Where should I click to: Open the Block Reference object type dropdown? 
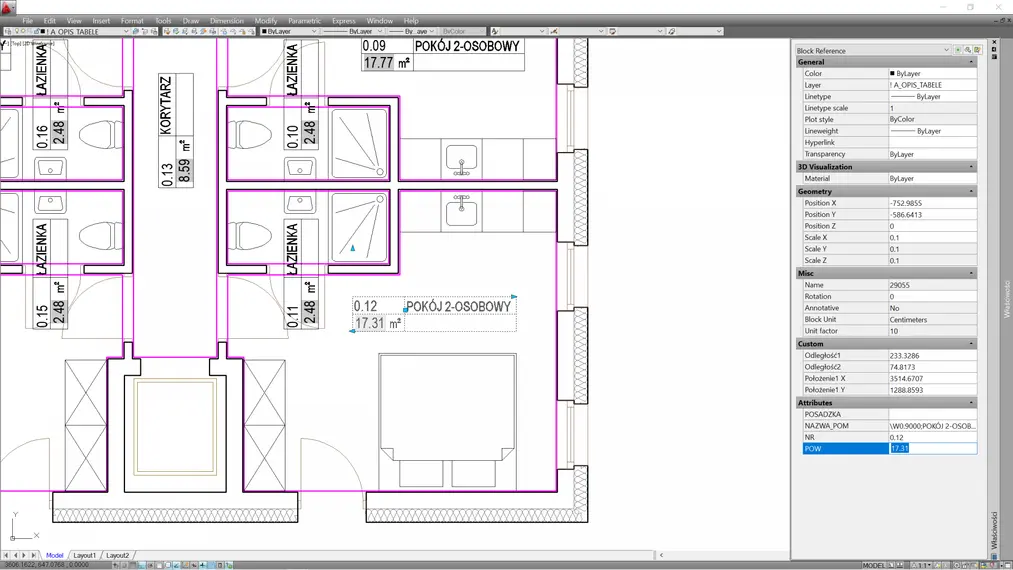click(873, 50)
